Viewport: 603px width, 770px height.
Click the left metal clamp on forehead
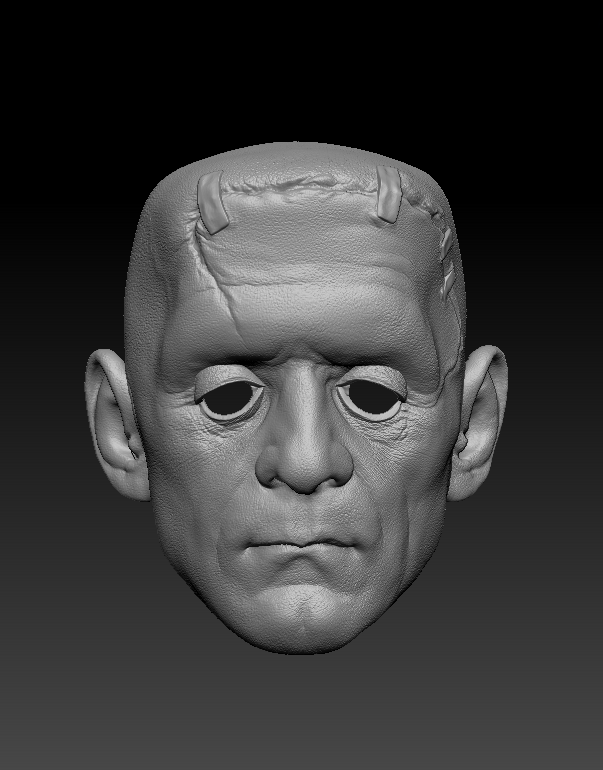212,202
